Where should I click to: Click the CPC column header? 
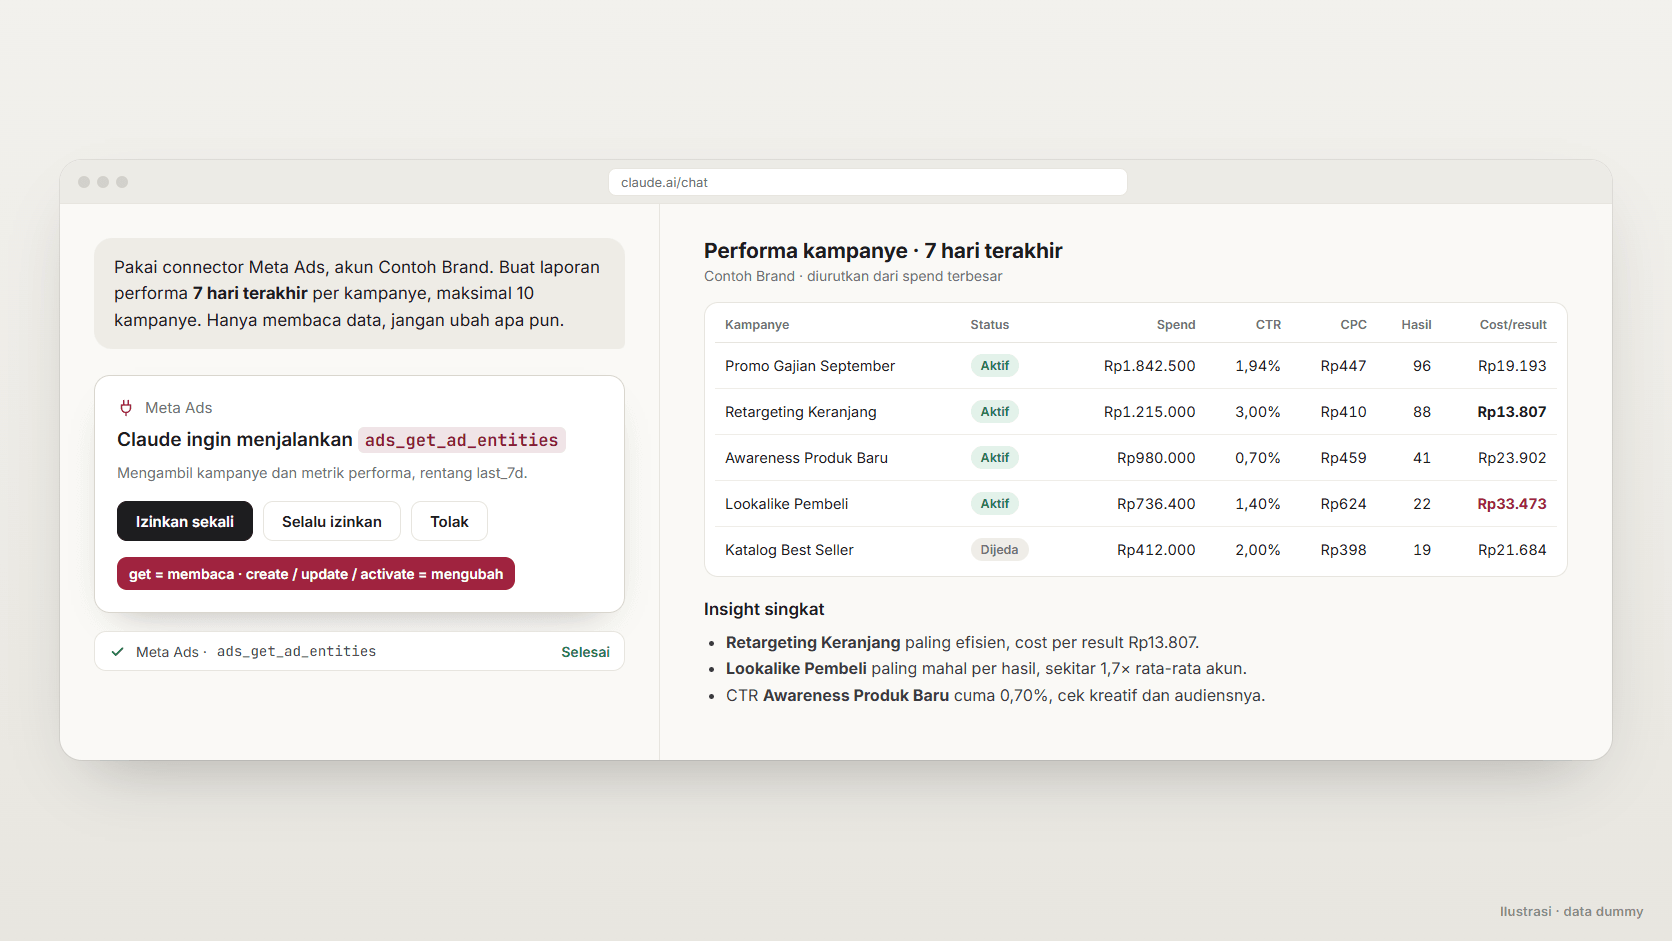coord(1353,325)
